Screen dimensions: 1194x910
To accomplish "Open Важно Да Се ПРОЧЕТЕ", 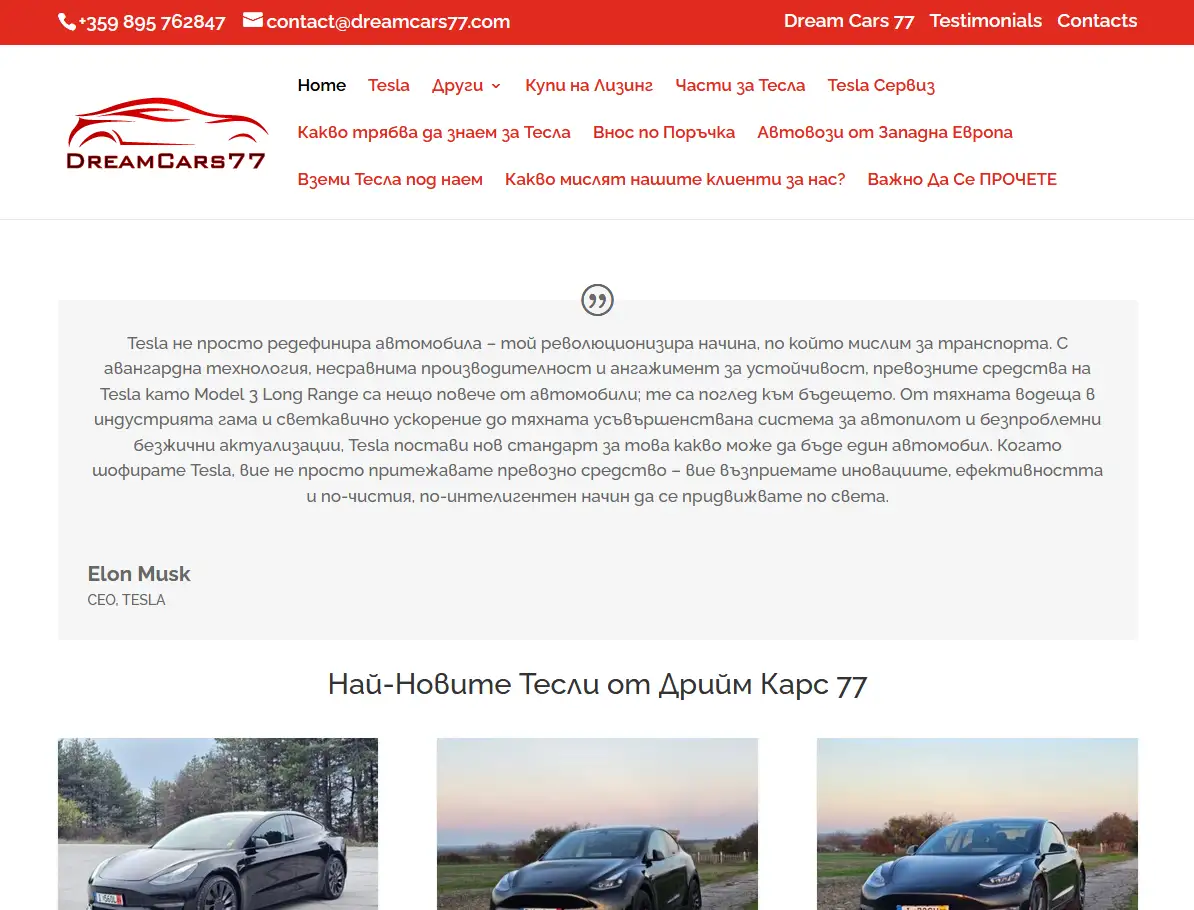I will [x=962, y=179].
